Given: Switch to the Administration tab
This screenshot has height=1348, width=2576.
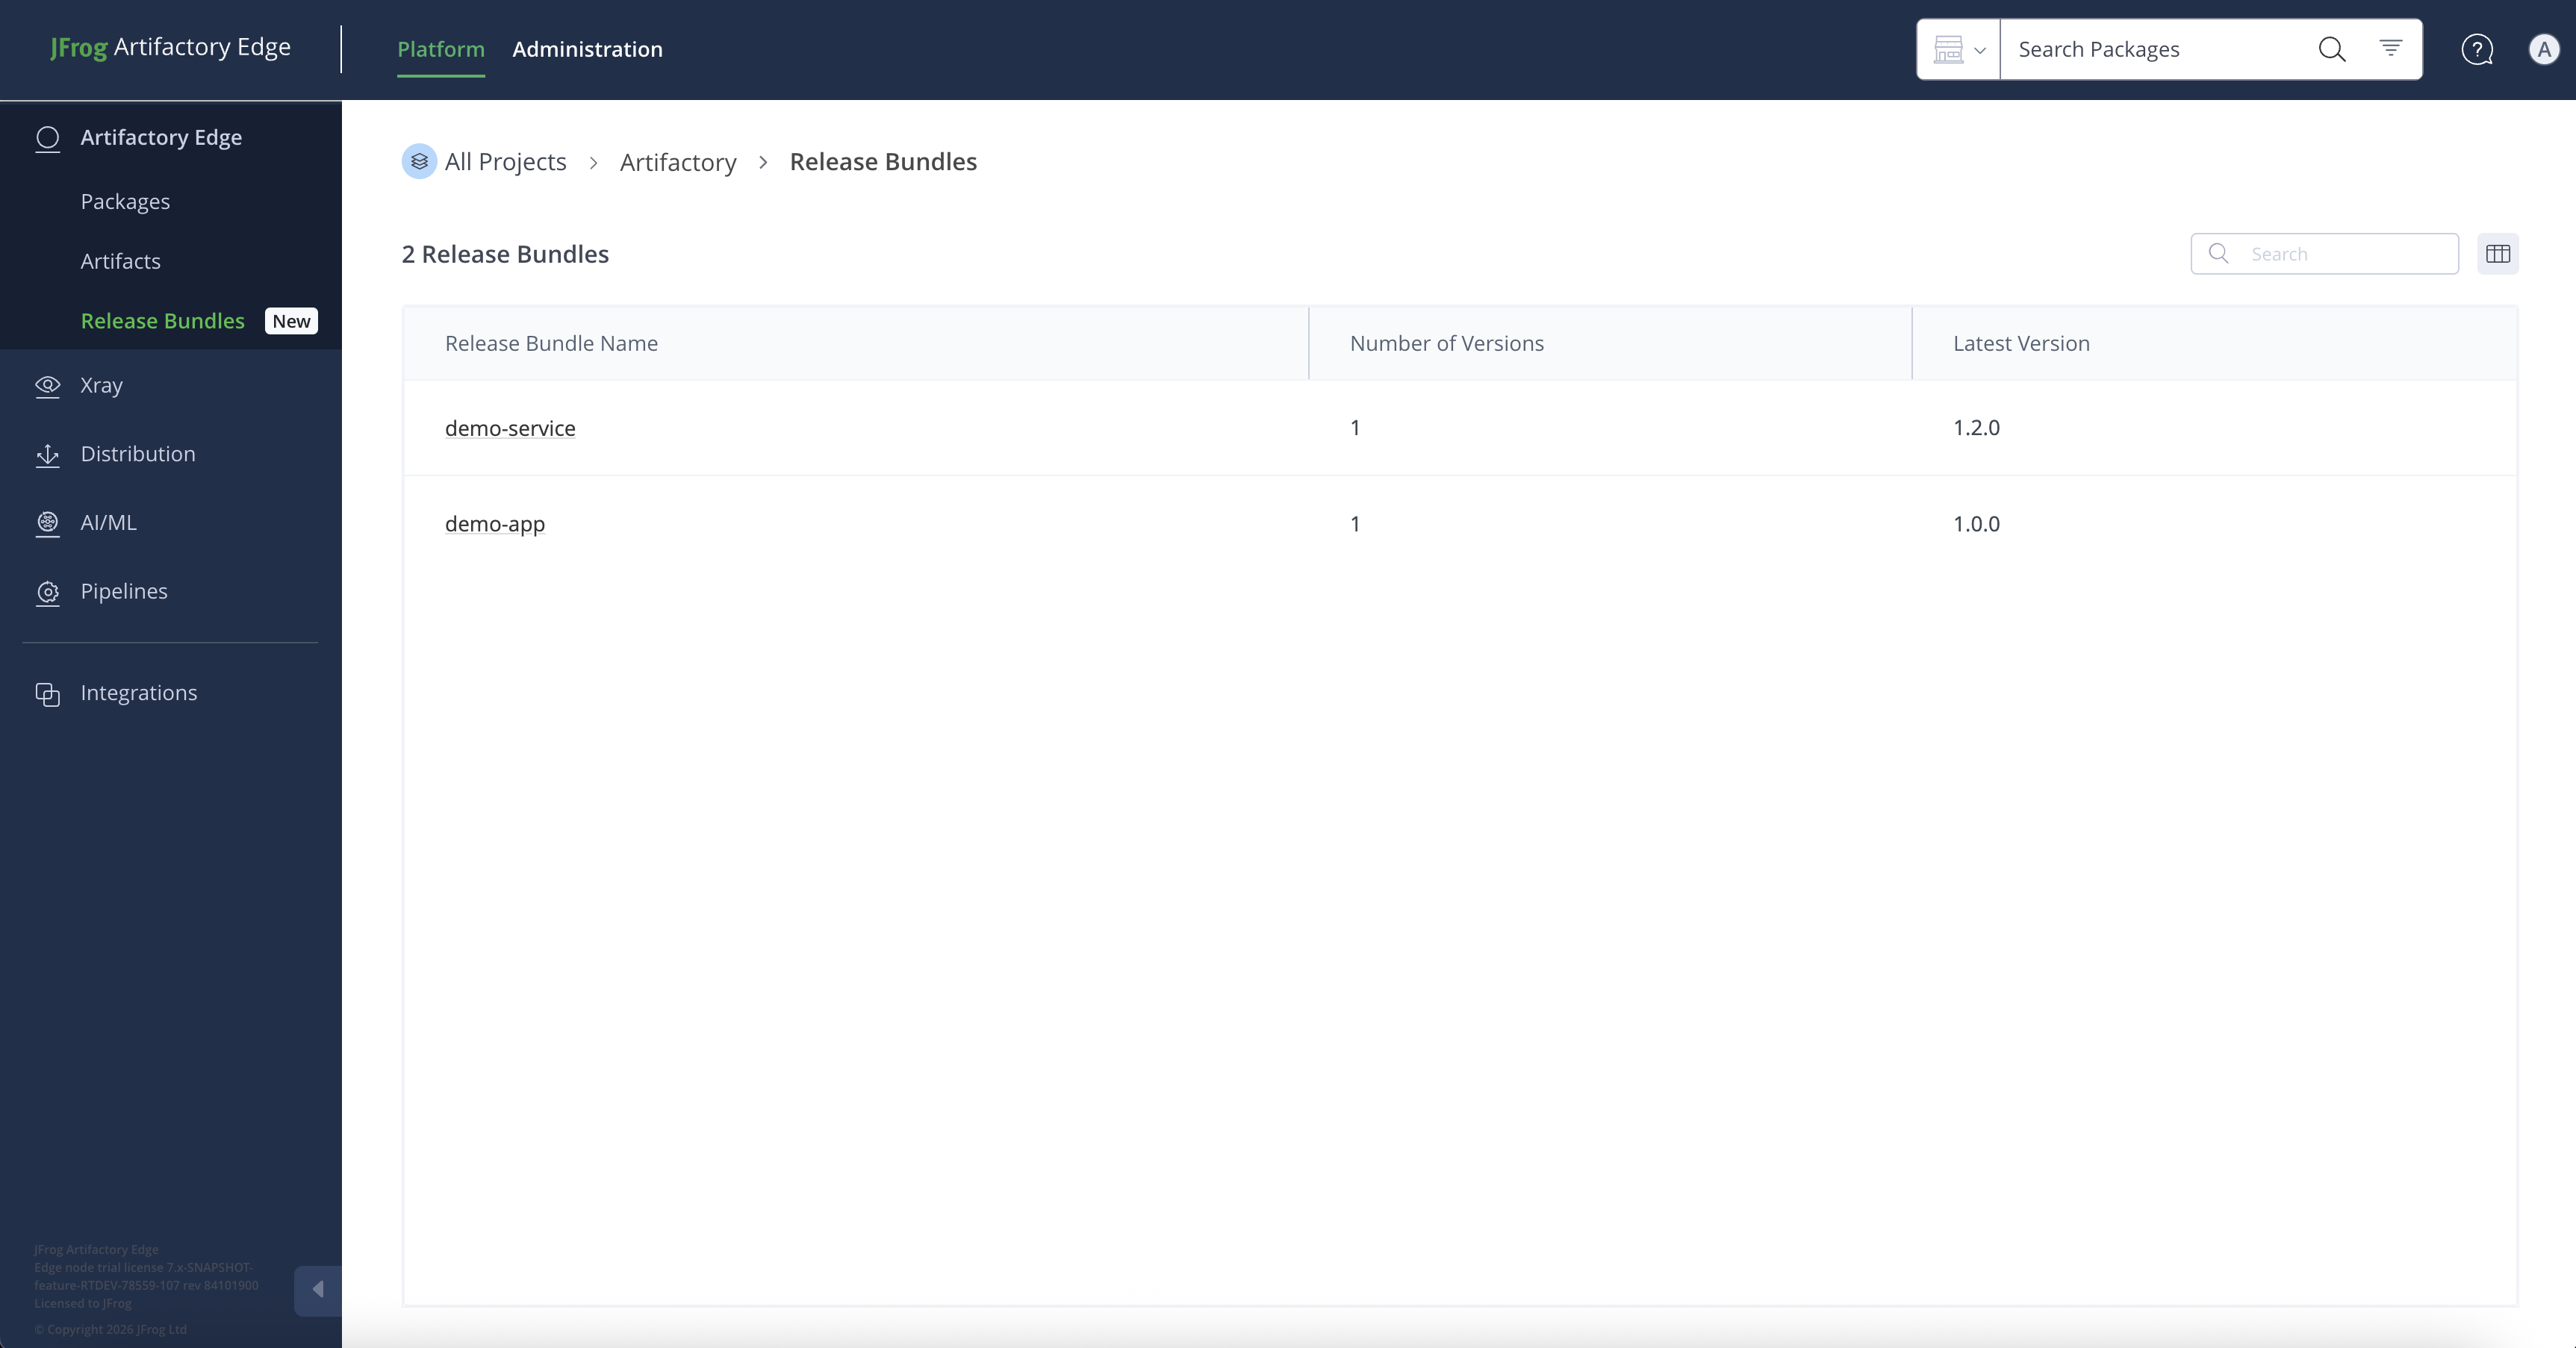Looking at the screenshot, I should (x=587, y=49).
